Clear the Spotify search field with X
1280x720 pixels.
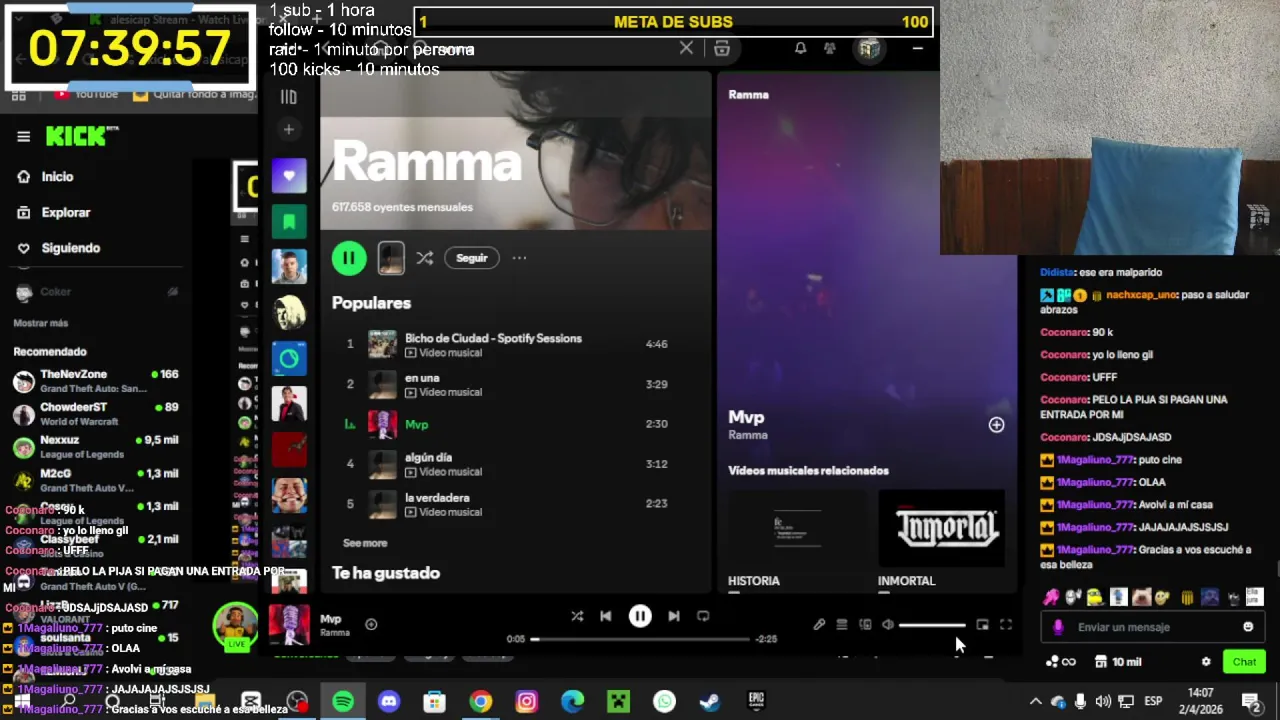(x=686, y=48)
